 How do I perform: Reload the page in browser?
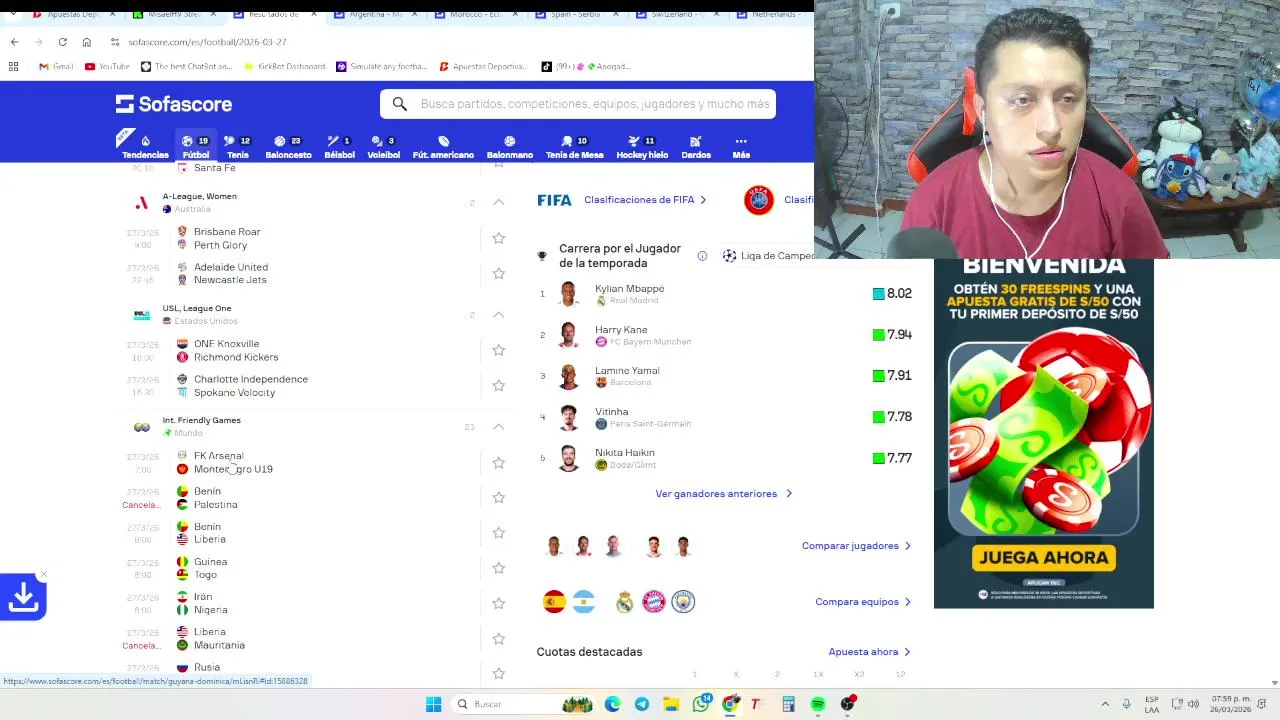(x=62, y=42)
